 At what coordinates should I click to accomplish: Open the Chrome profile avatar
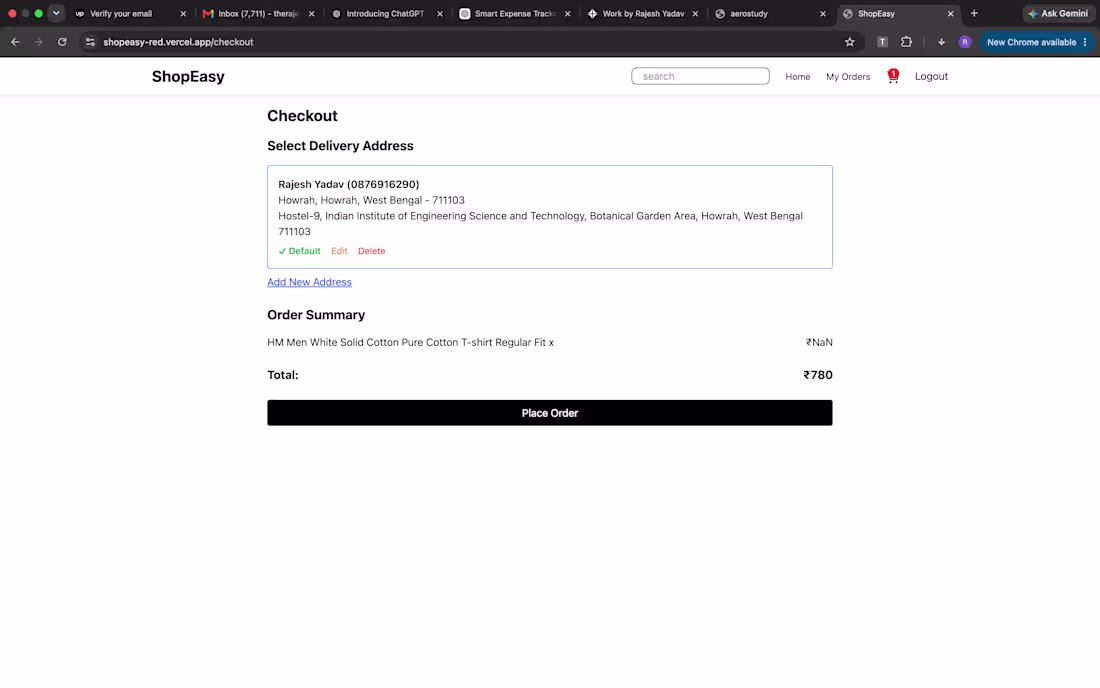(965, 42)
